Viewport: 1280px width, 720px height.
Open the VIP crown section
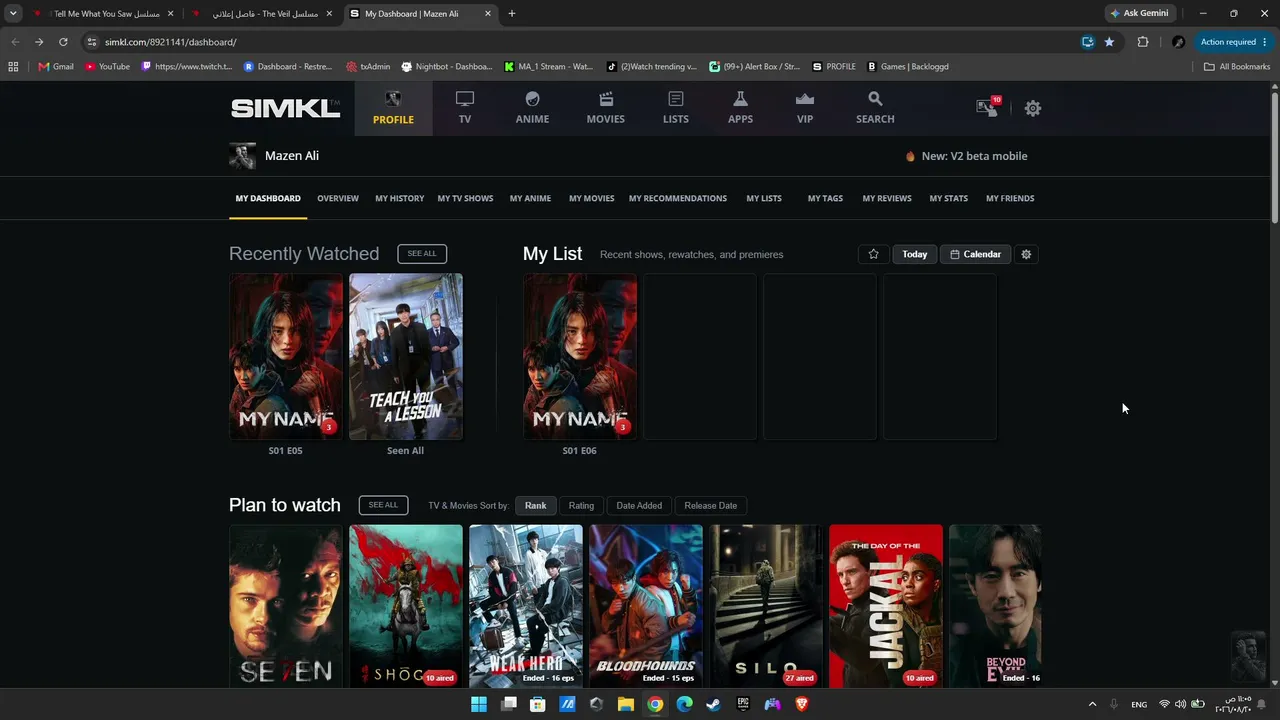(x=805, y=108)
